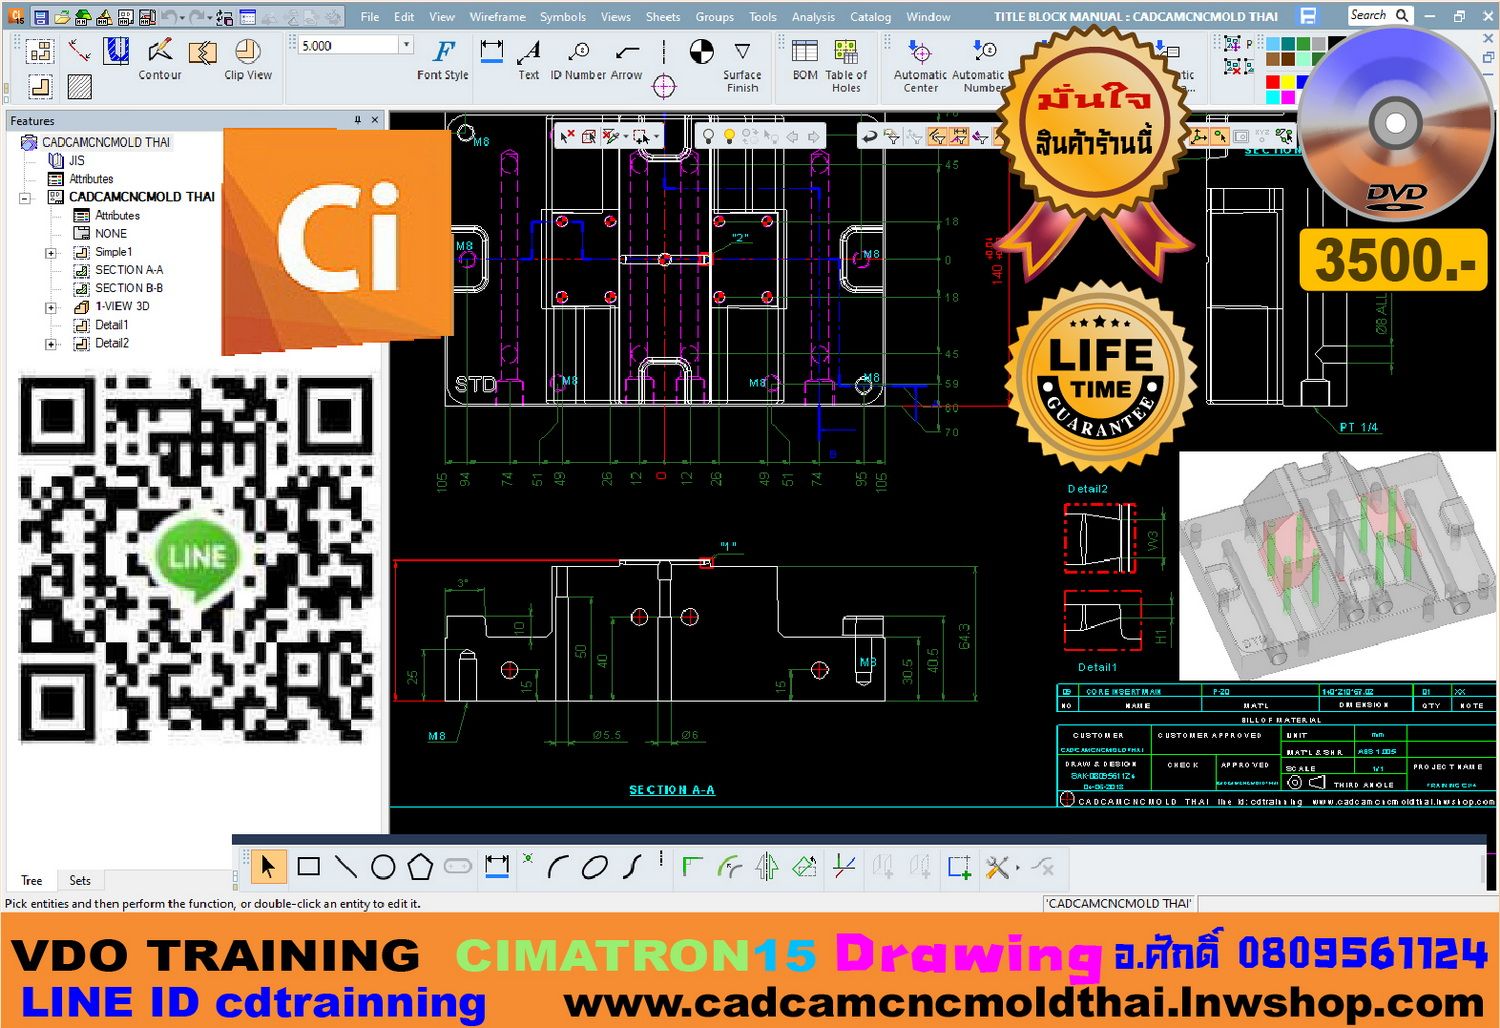Select the Contour tool
This screenshot has width=1500, height=1028.
(159, 52)
